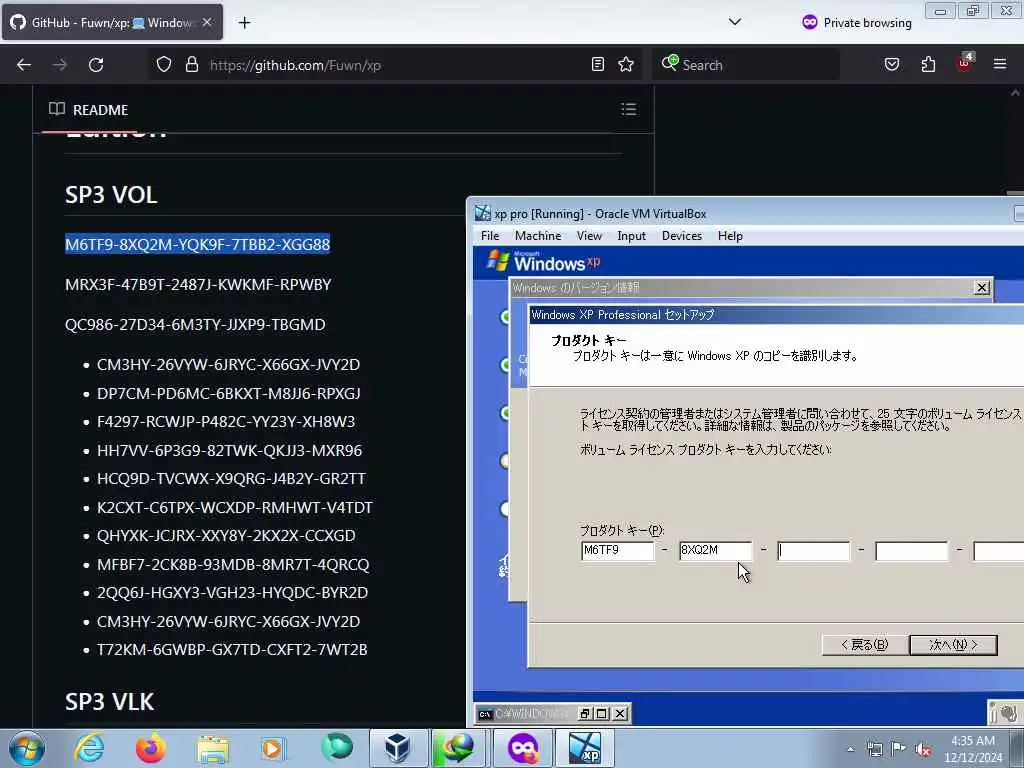Image resolution: width=1024 pixels, height=768 pixels.
Task: Click the highlighted key M6TF9-8XQ2M-YQK9F-7TBB2-XGG88
Action: tap(197, 244)
